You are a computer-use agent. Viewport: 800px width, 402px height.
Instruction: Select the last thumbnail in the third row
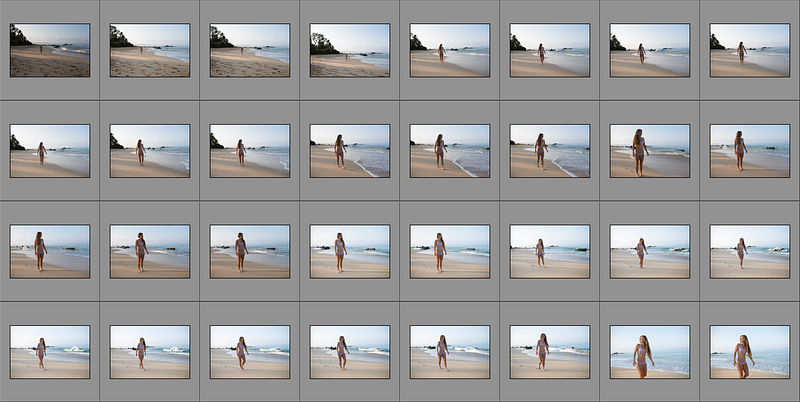(x=750, y=252)
